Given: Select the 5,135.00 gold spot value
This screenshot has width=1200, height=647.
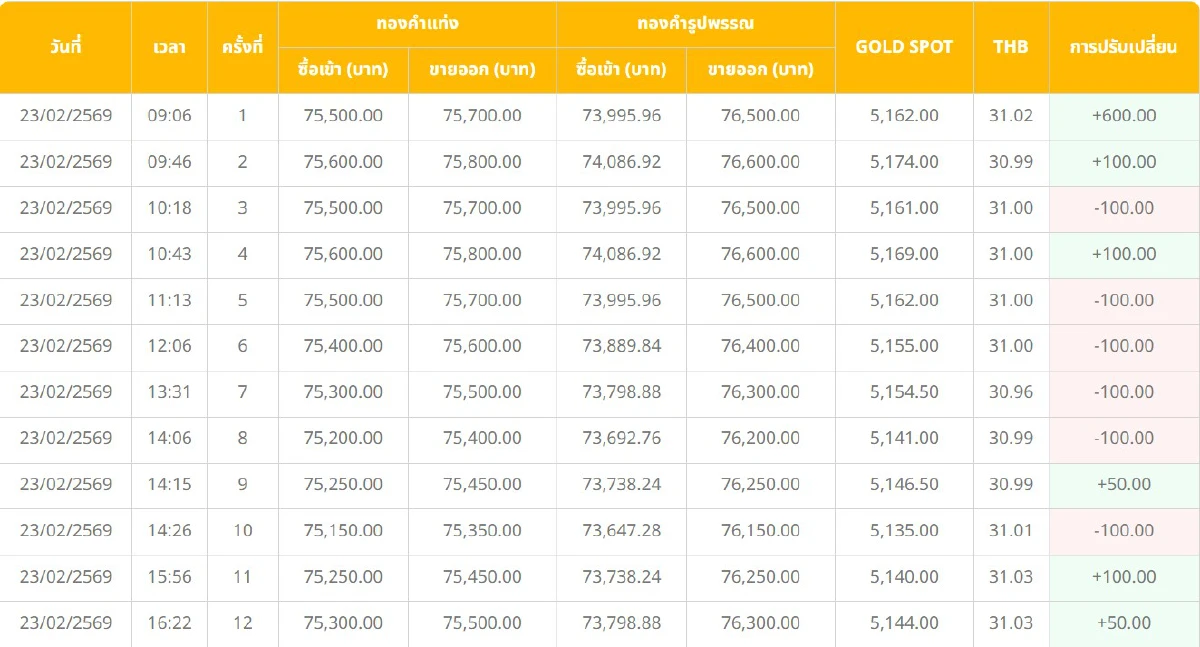Looking at the screenshot, I should click(904, 530).
